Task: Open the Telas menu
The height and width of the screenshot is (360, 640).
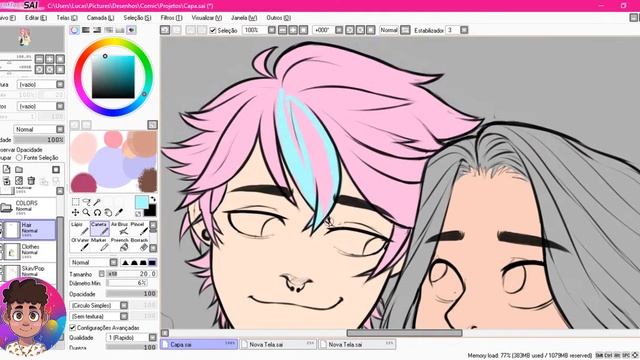Action: (x=67, y=18)
